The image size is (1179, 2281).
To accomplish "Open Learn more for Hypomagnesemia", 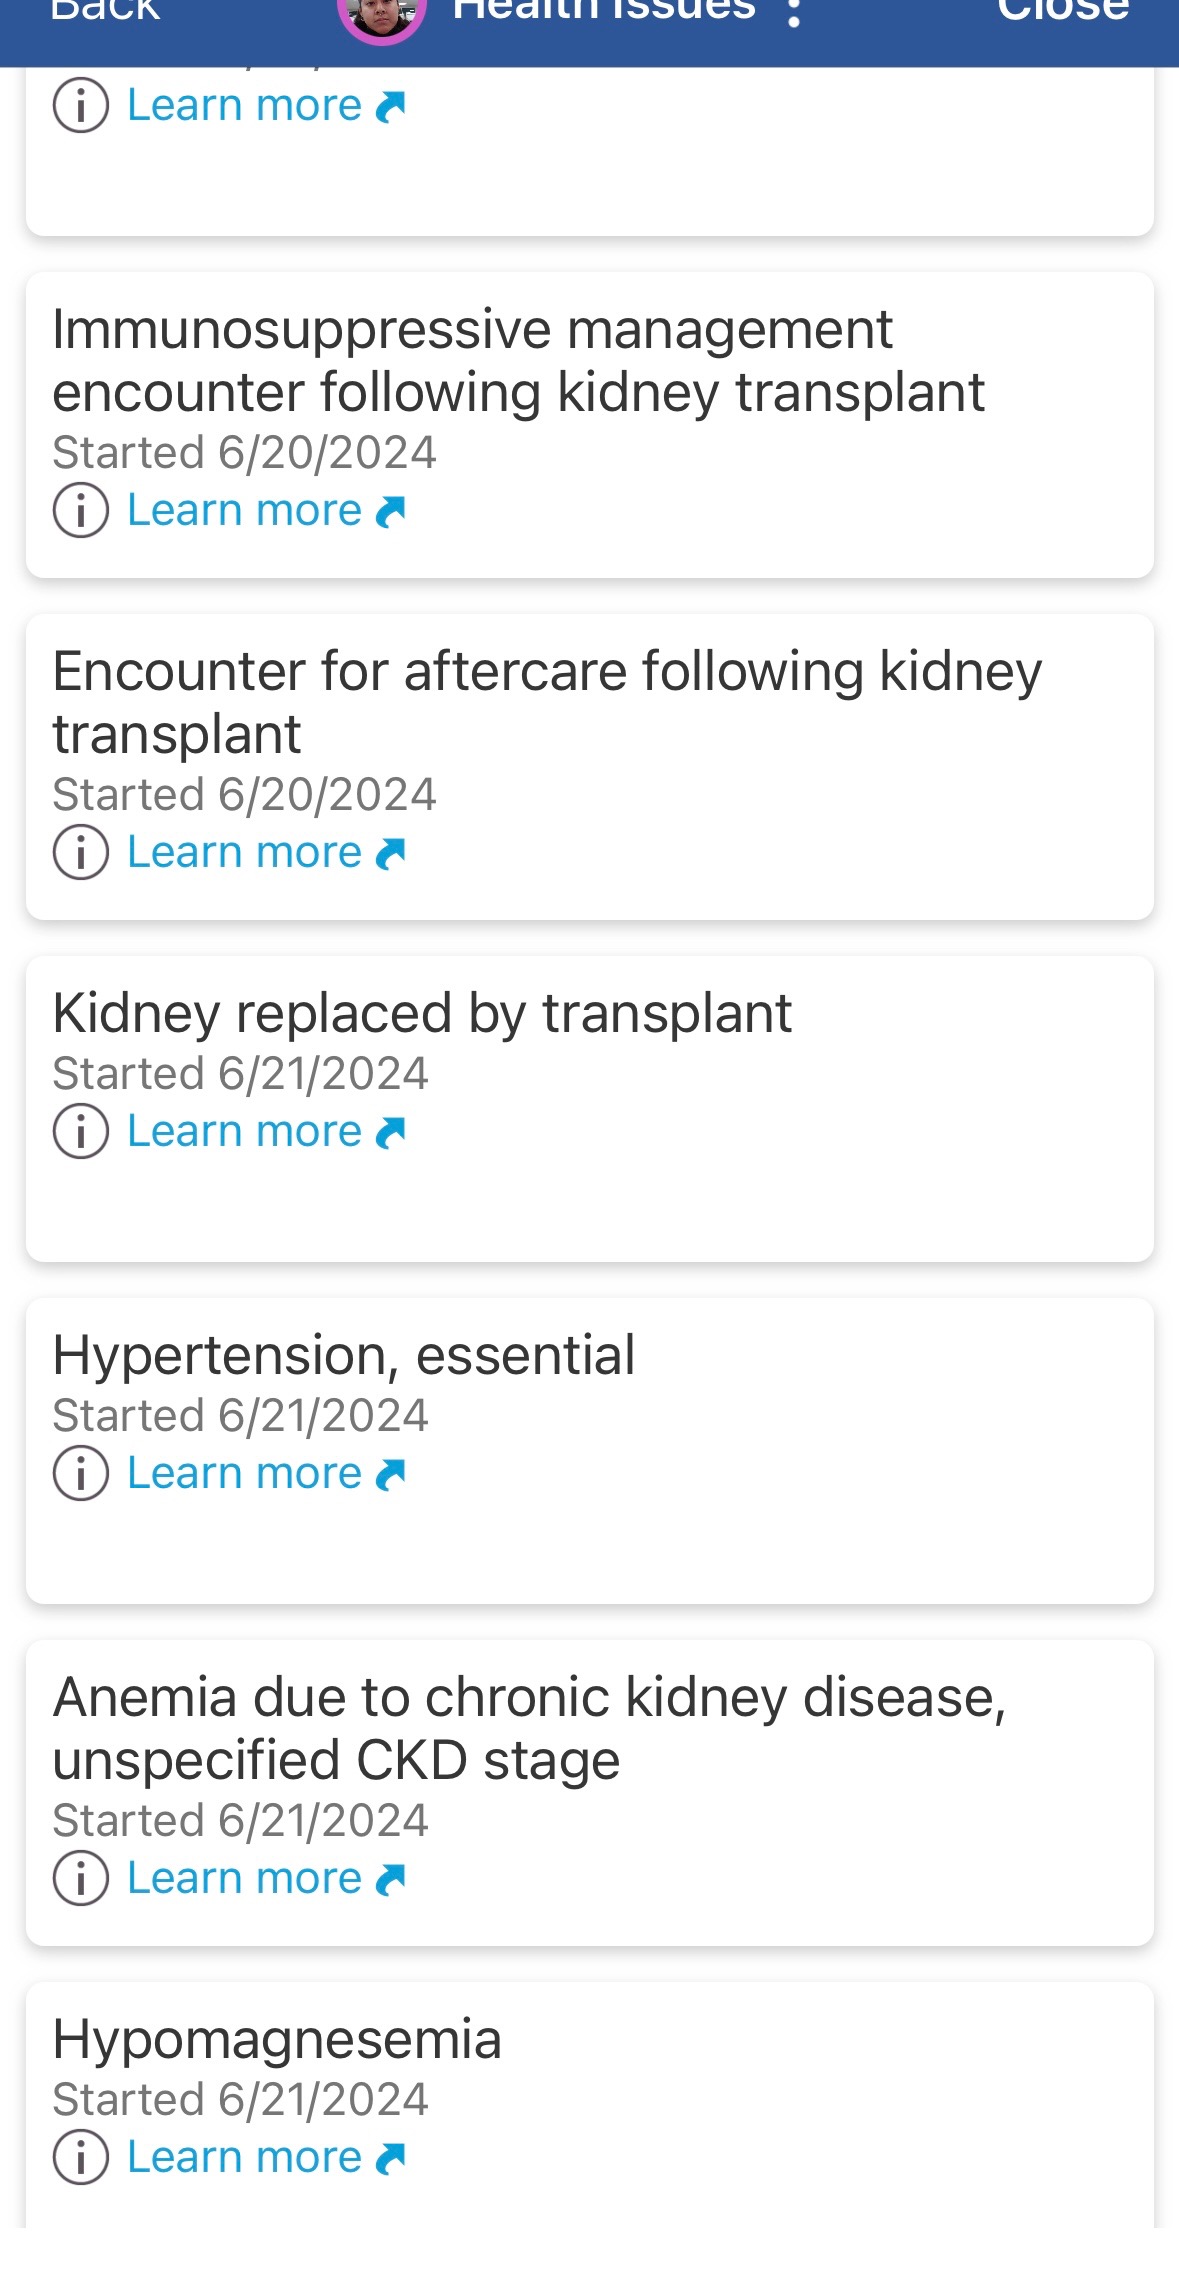I will coord(265,2158).
